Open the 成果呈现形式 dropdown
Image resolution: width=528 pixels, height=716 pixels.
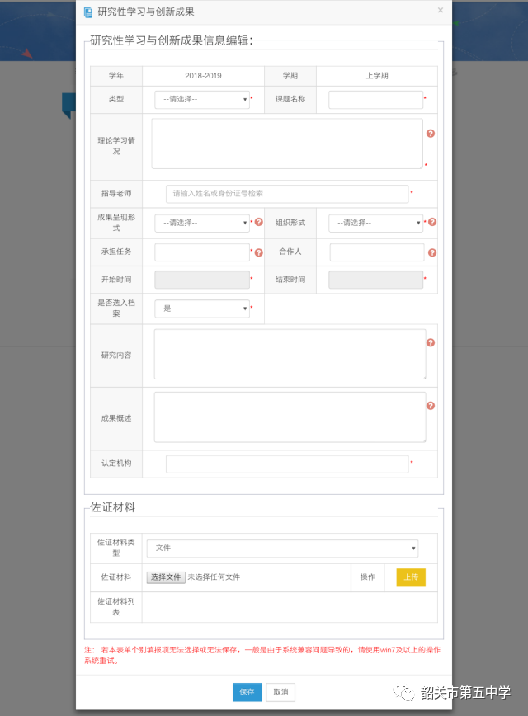click(202, 223)
